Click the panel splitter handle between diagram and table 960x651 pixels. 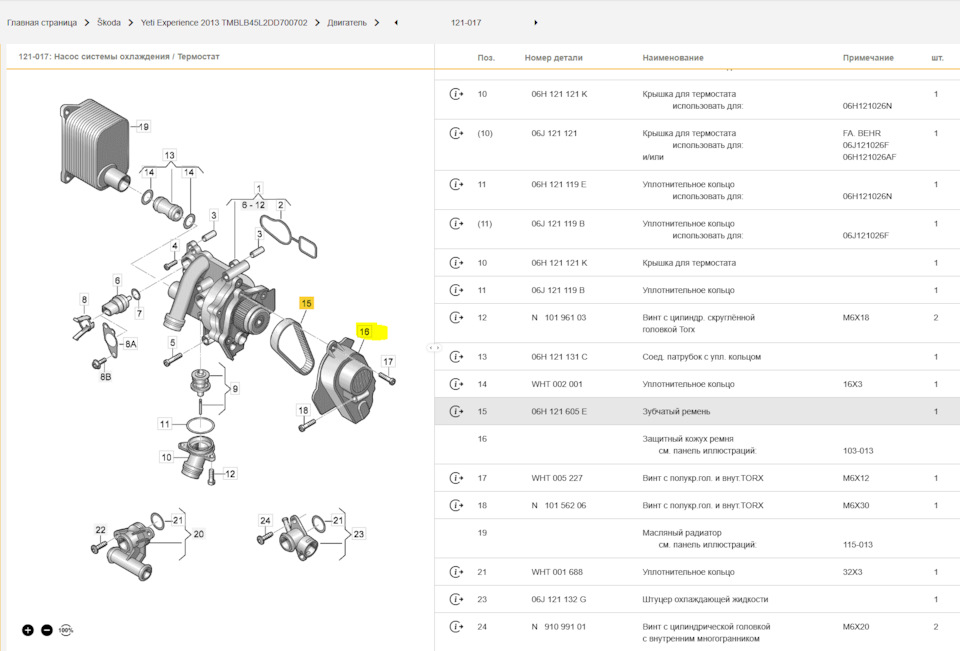(x=434, y=348)
